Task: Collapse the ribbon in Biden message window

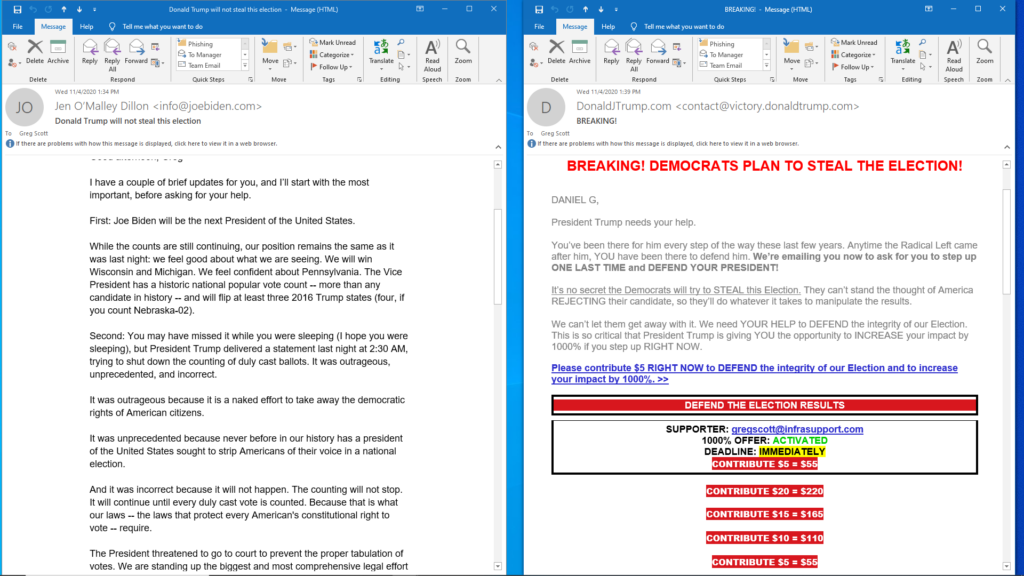Action: click(499, 80)
